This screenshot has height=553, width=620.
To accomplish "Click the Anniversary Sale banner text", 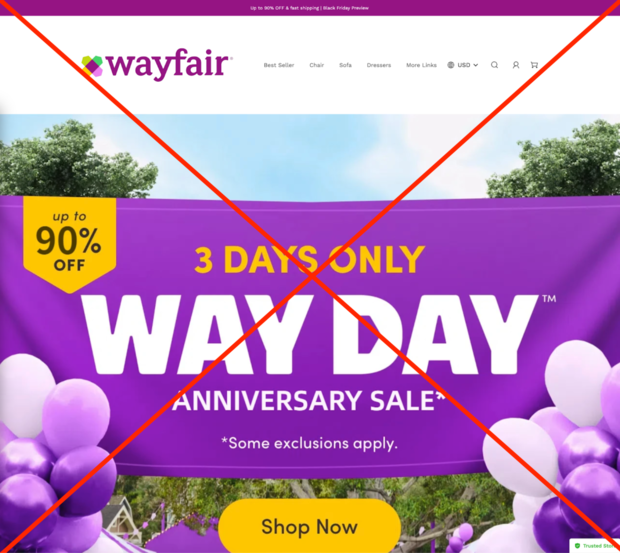I will tap(310, 400).
